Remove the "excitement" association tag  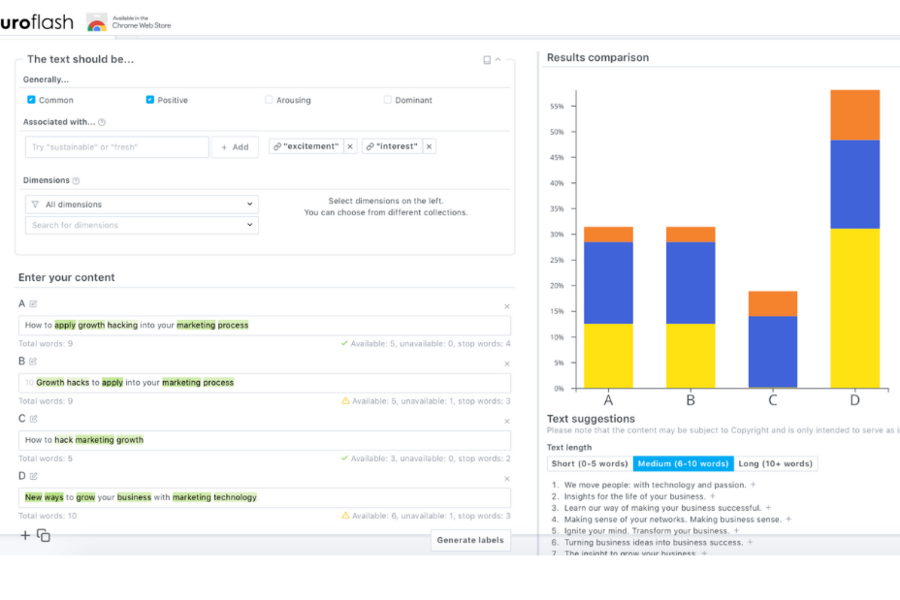point(349,147)
